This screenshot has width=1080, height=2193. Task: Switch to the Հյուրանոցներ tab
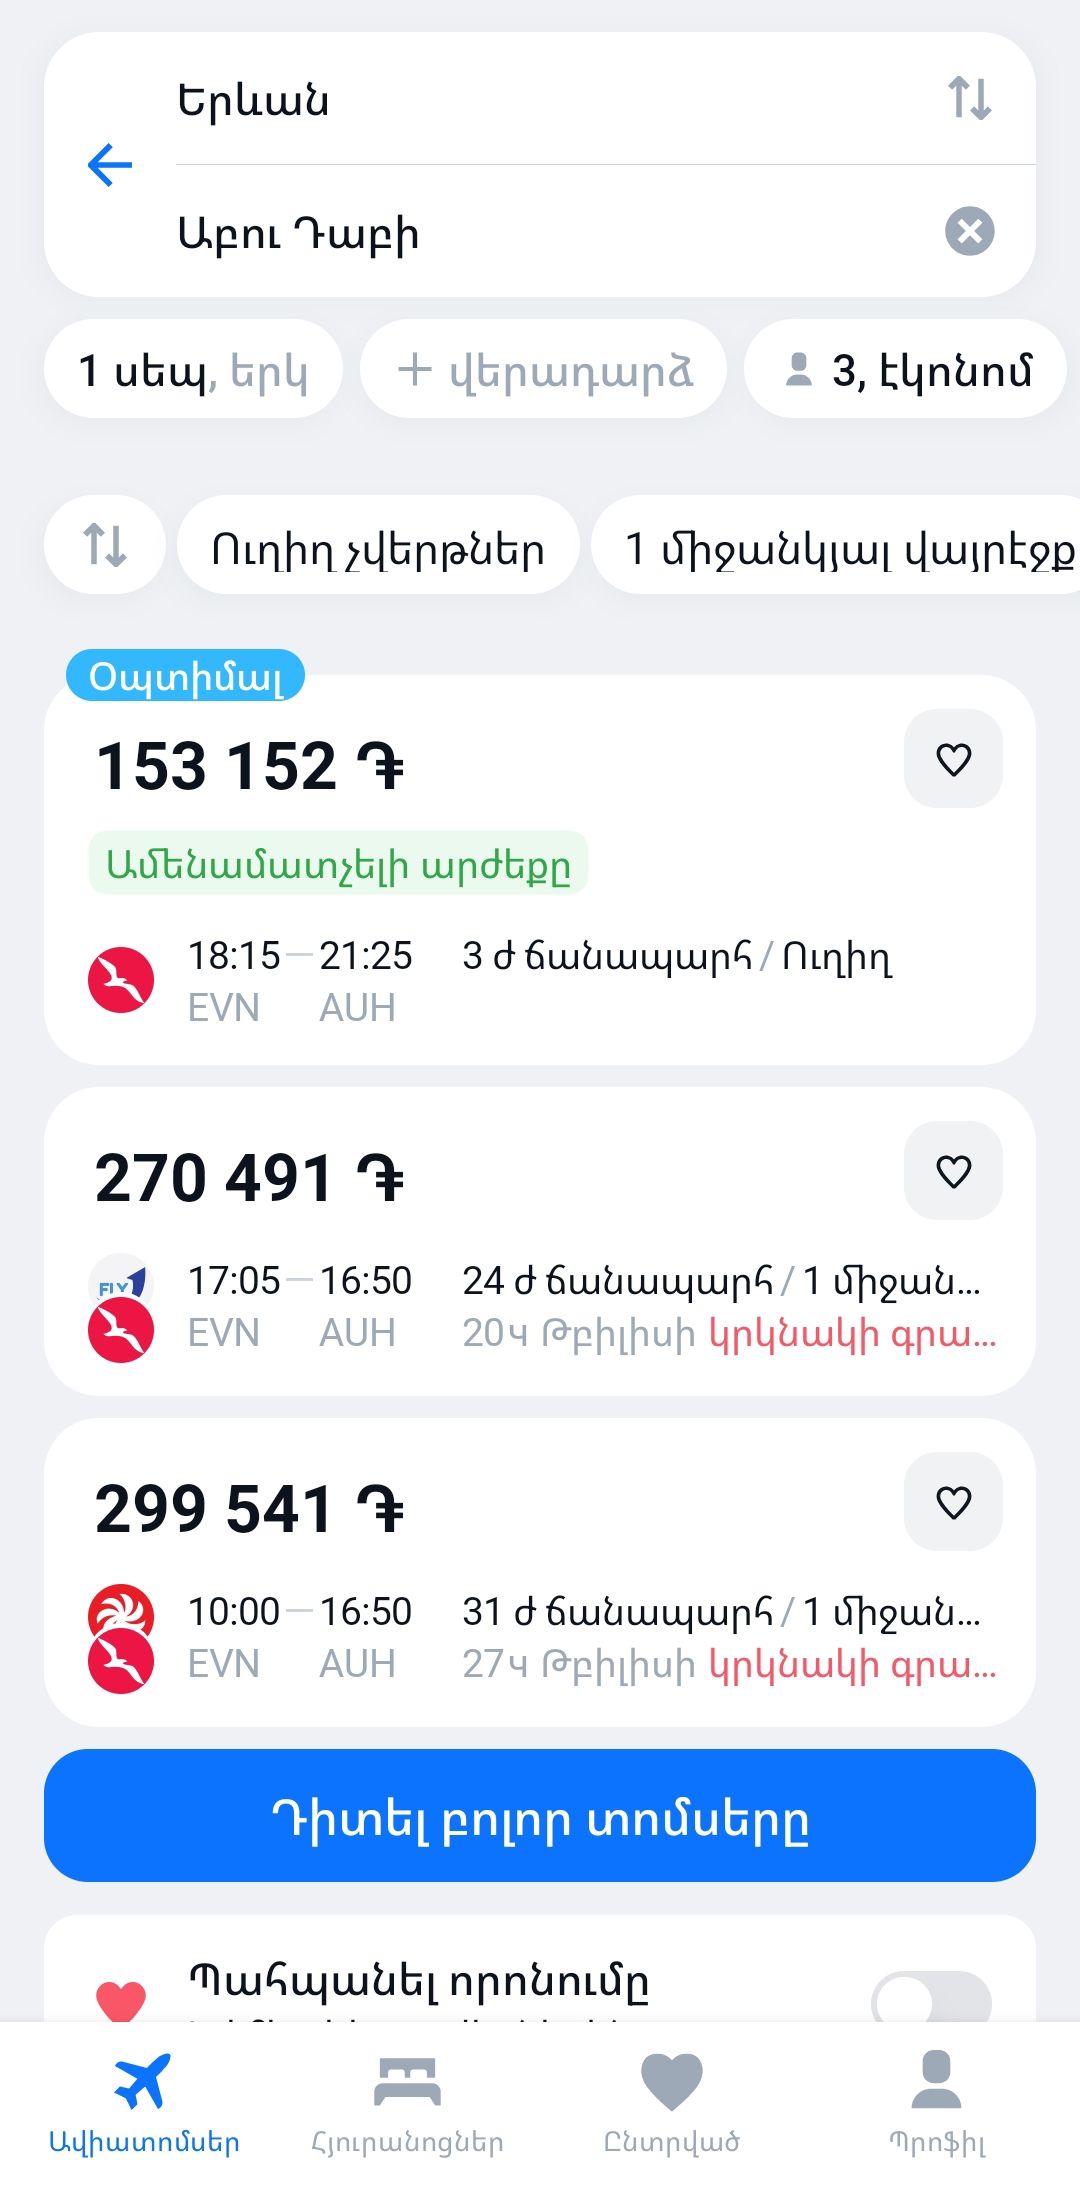pyautogui.click(x=407, y=2102)
